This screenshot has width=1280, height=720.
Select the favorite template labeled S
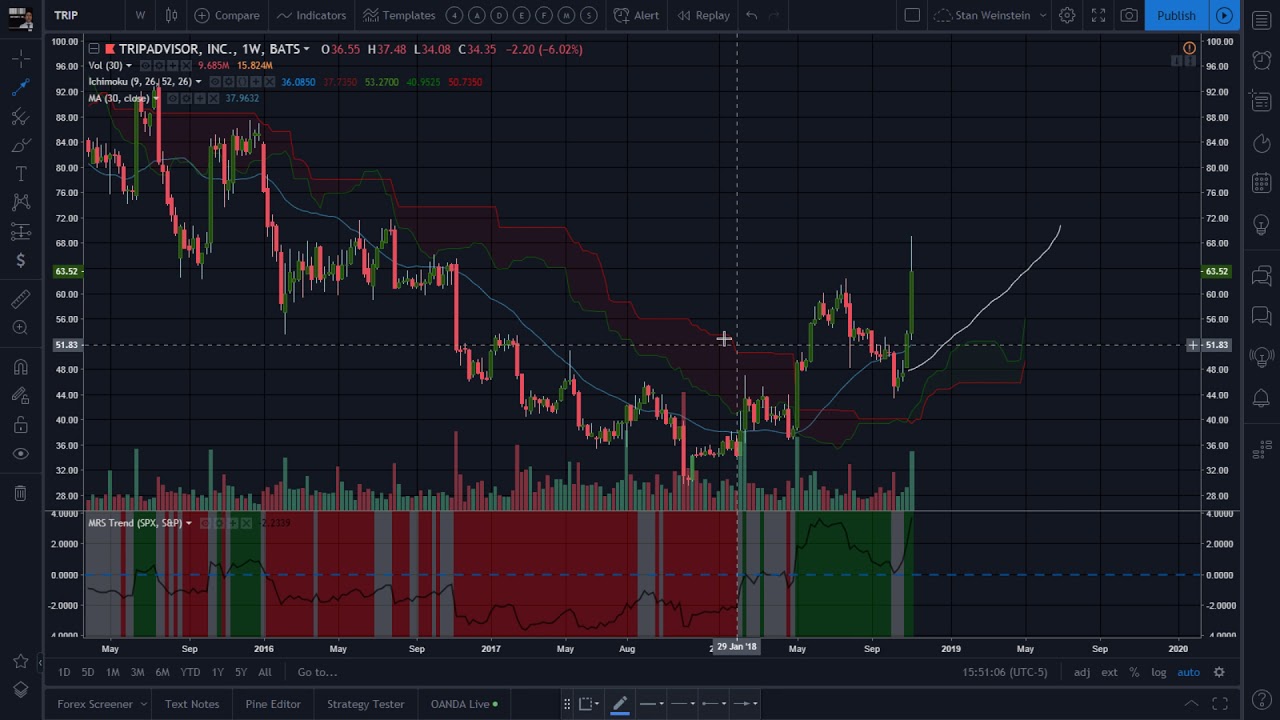589,15
